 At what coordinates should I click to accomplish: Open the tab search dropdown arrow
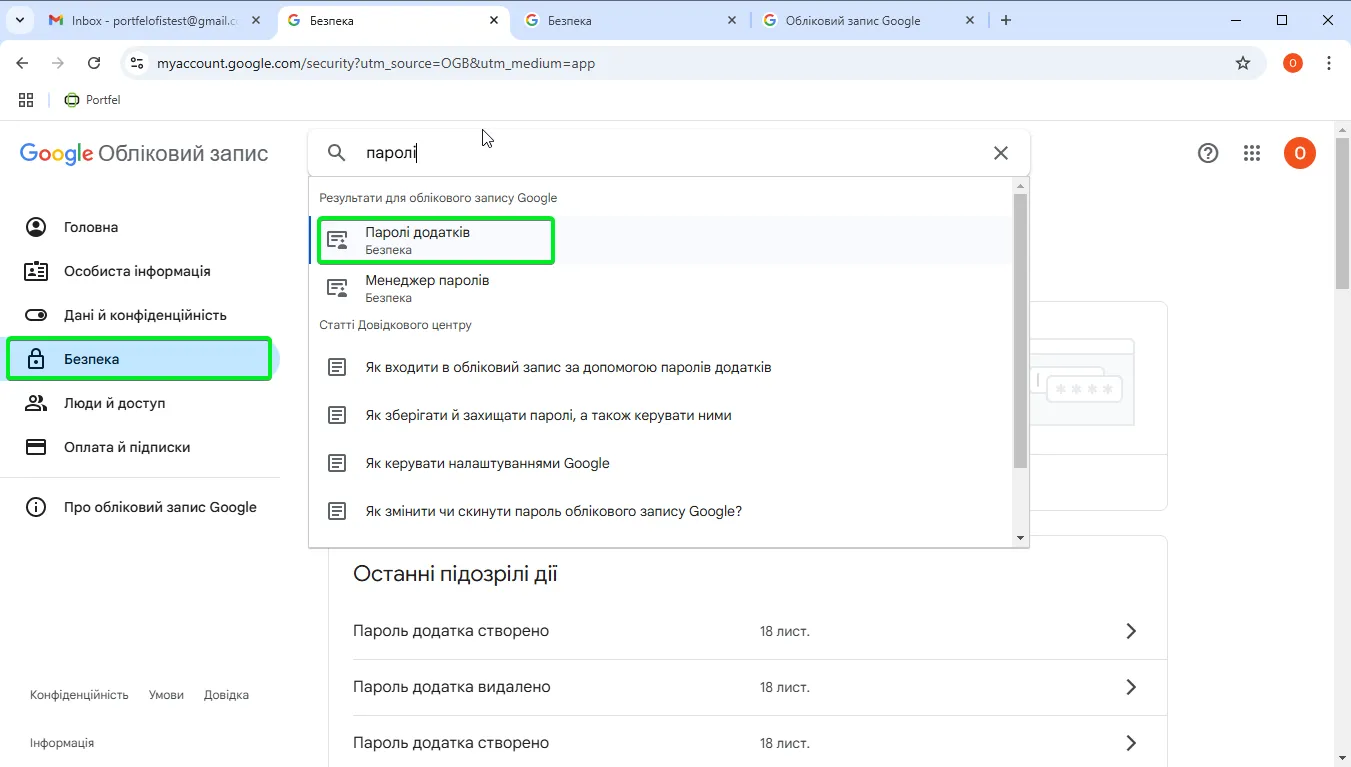19,20
